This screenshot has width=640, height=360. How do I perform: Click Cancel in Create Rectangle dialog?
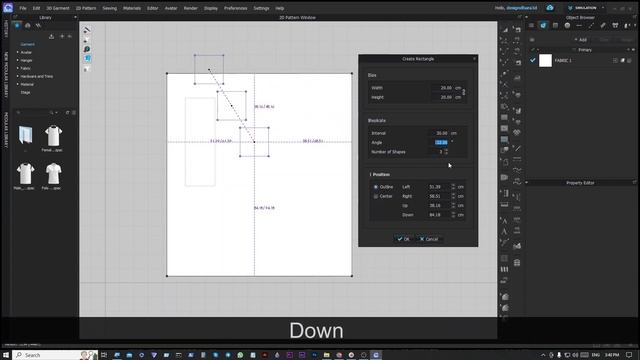pyautogui.click(x=429, y=239)
